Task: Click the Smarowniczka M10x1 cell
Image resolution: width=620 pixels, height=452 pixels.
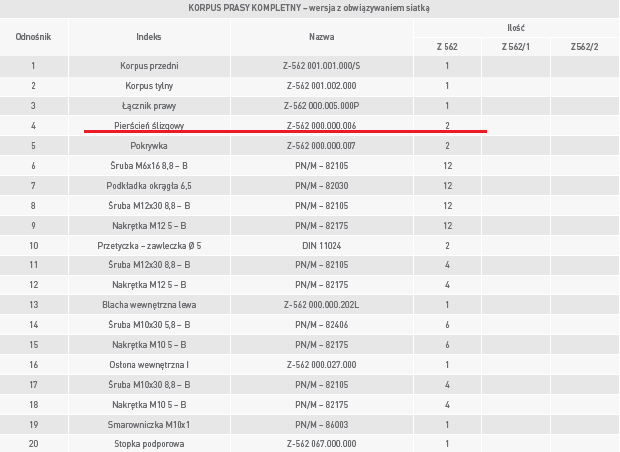Action: [149, 425]
